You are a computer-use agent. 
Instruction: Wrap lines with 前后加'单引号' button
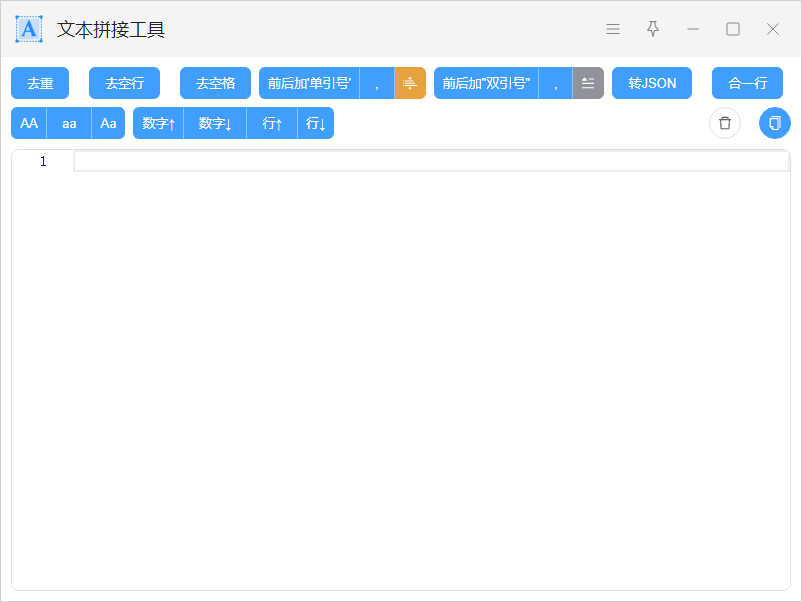point(309,83)
